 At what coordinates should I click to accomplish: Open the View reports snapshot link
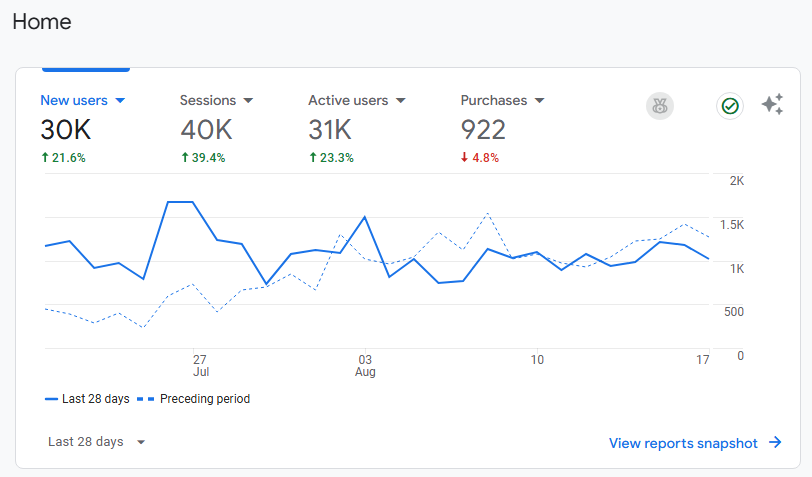coord(683,443)
